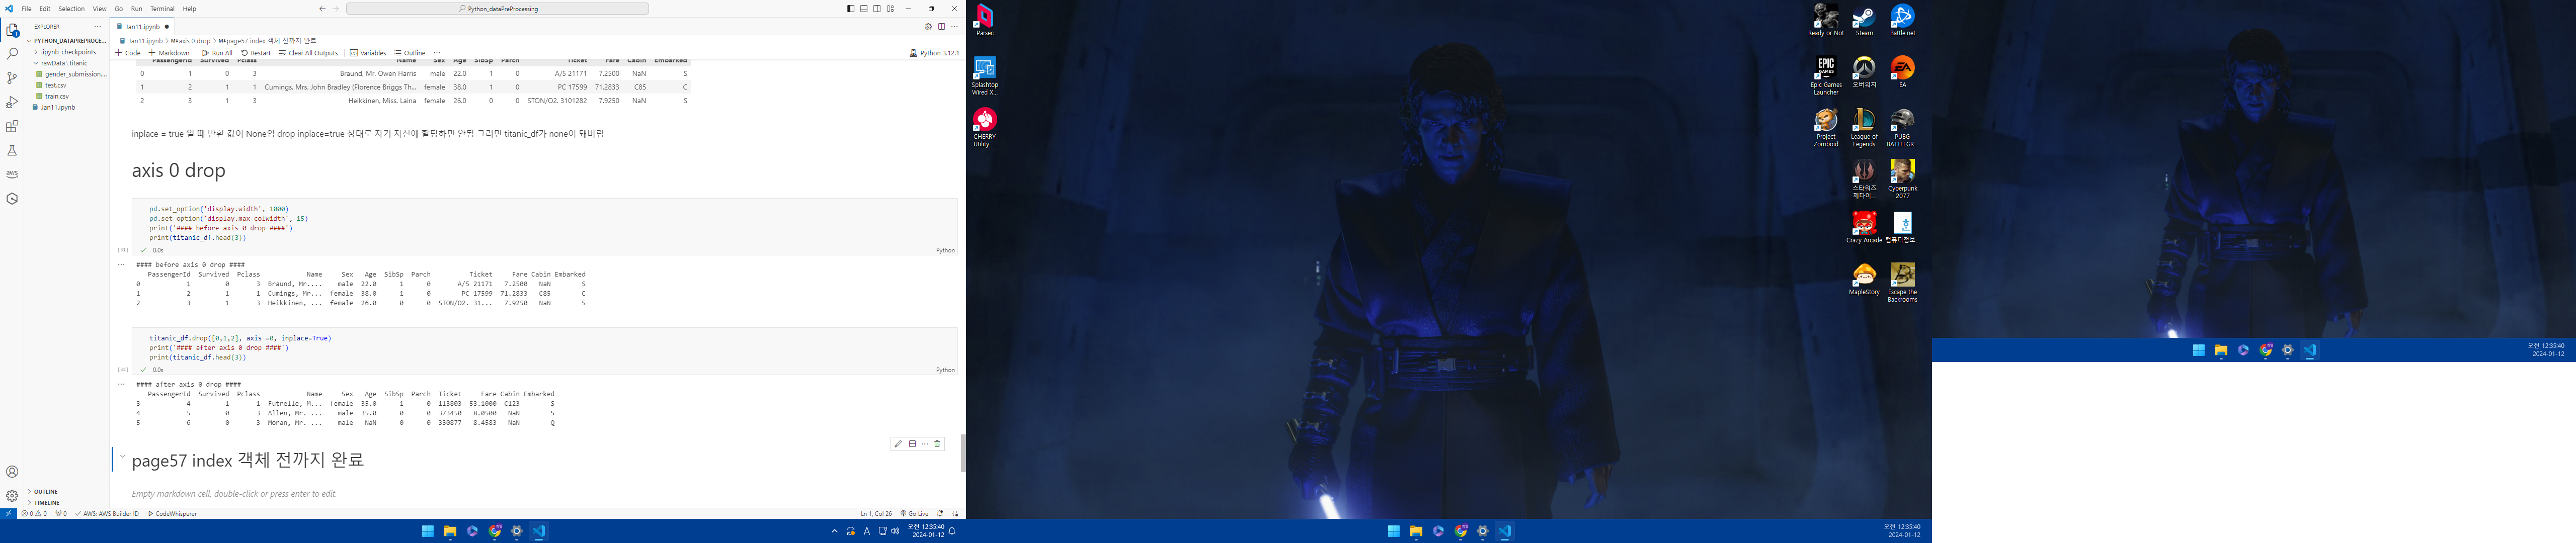This screenshot has height=543, width=2576.
Task: Toggle the secondary sidebar layout button
Action: (x=877, y=9)
